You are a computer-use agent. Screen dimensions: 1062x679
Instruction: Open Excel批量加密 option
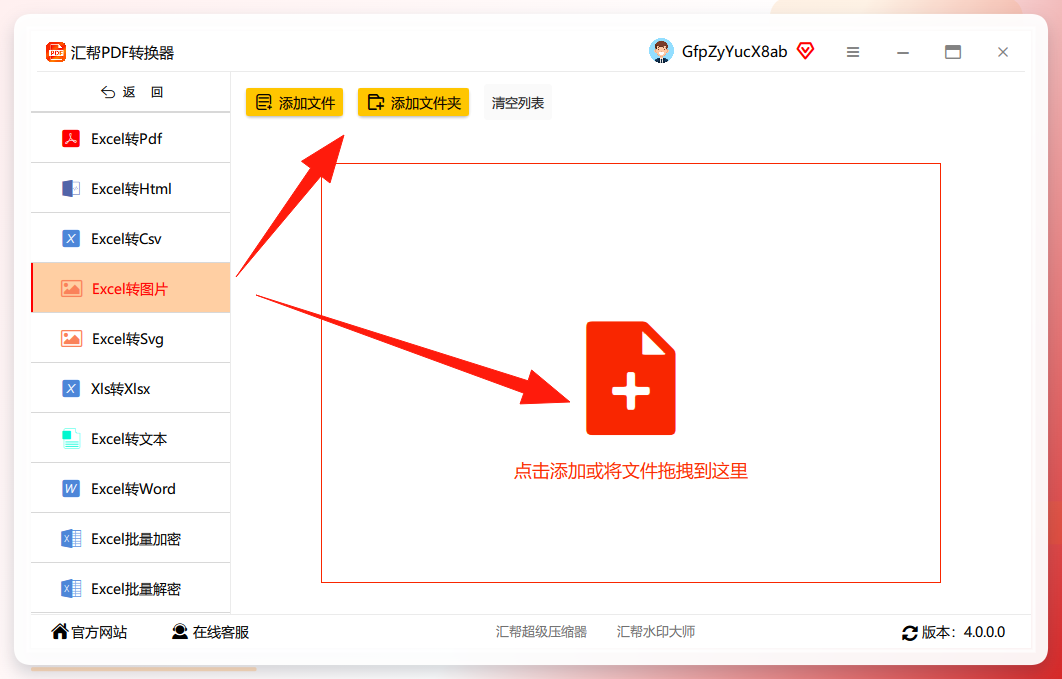(x=131, y=539)
